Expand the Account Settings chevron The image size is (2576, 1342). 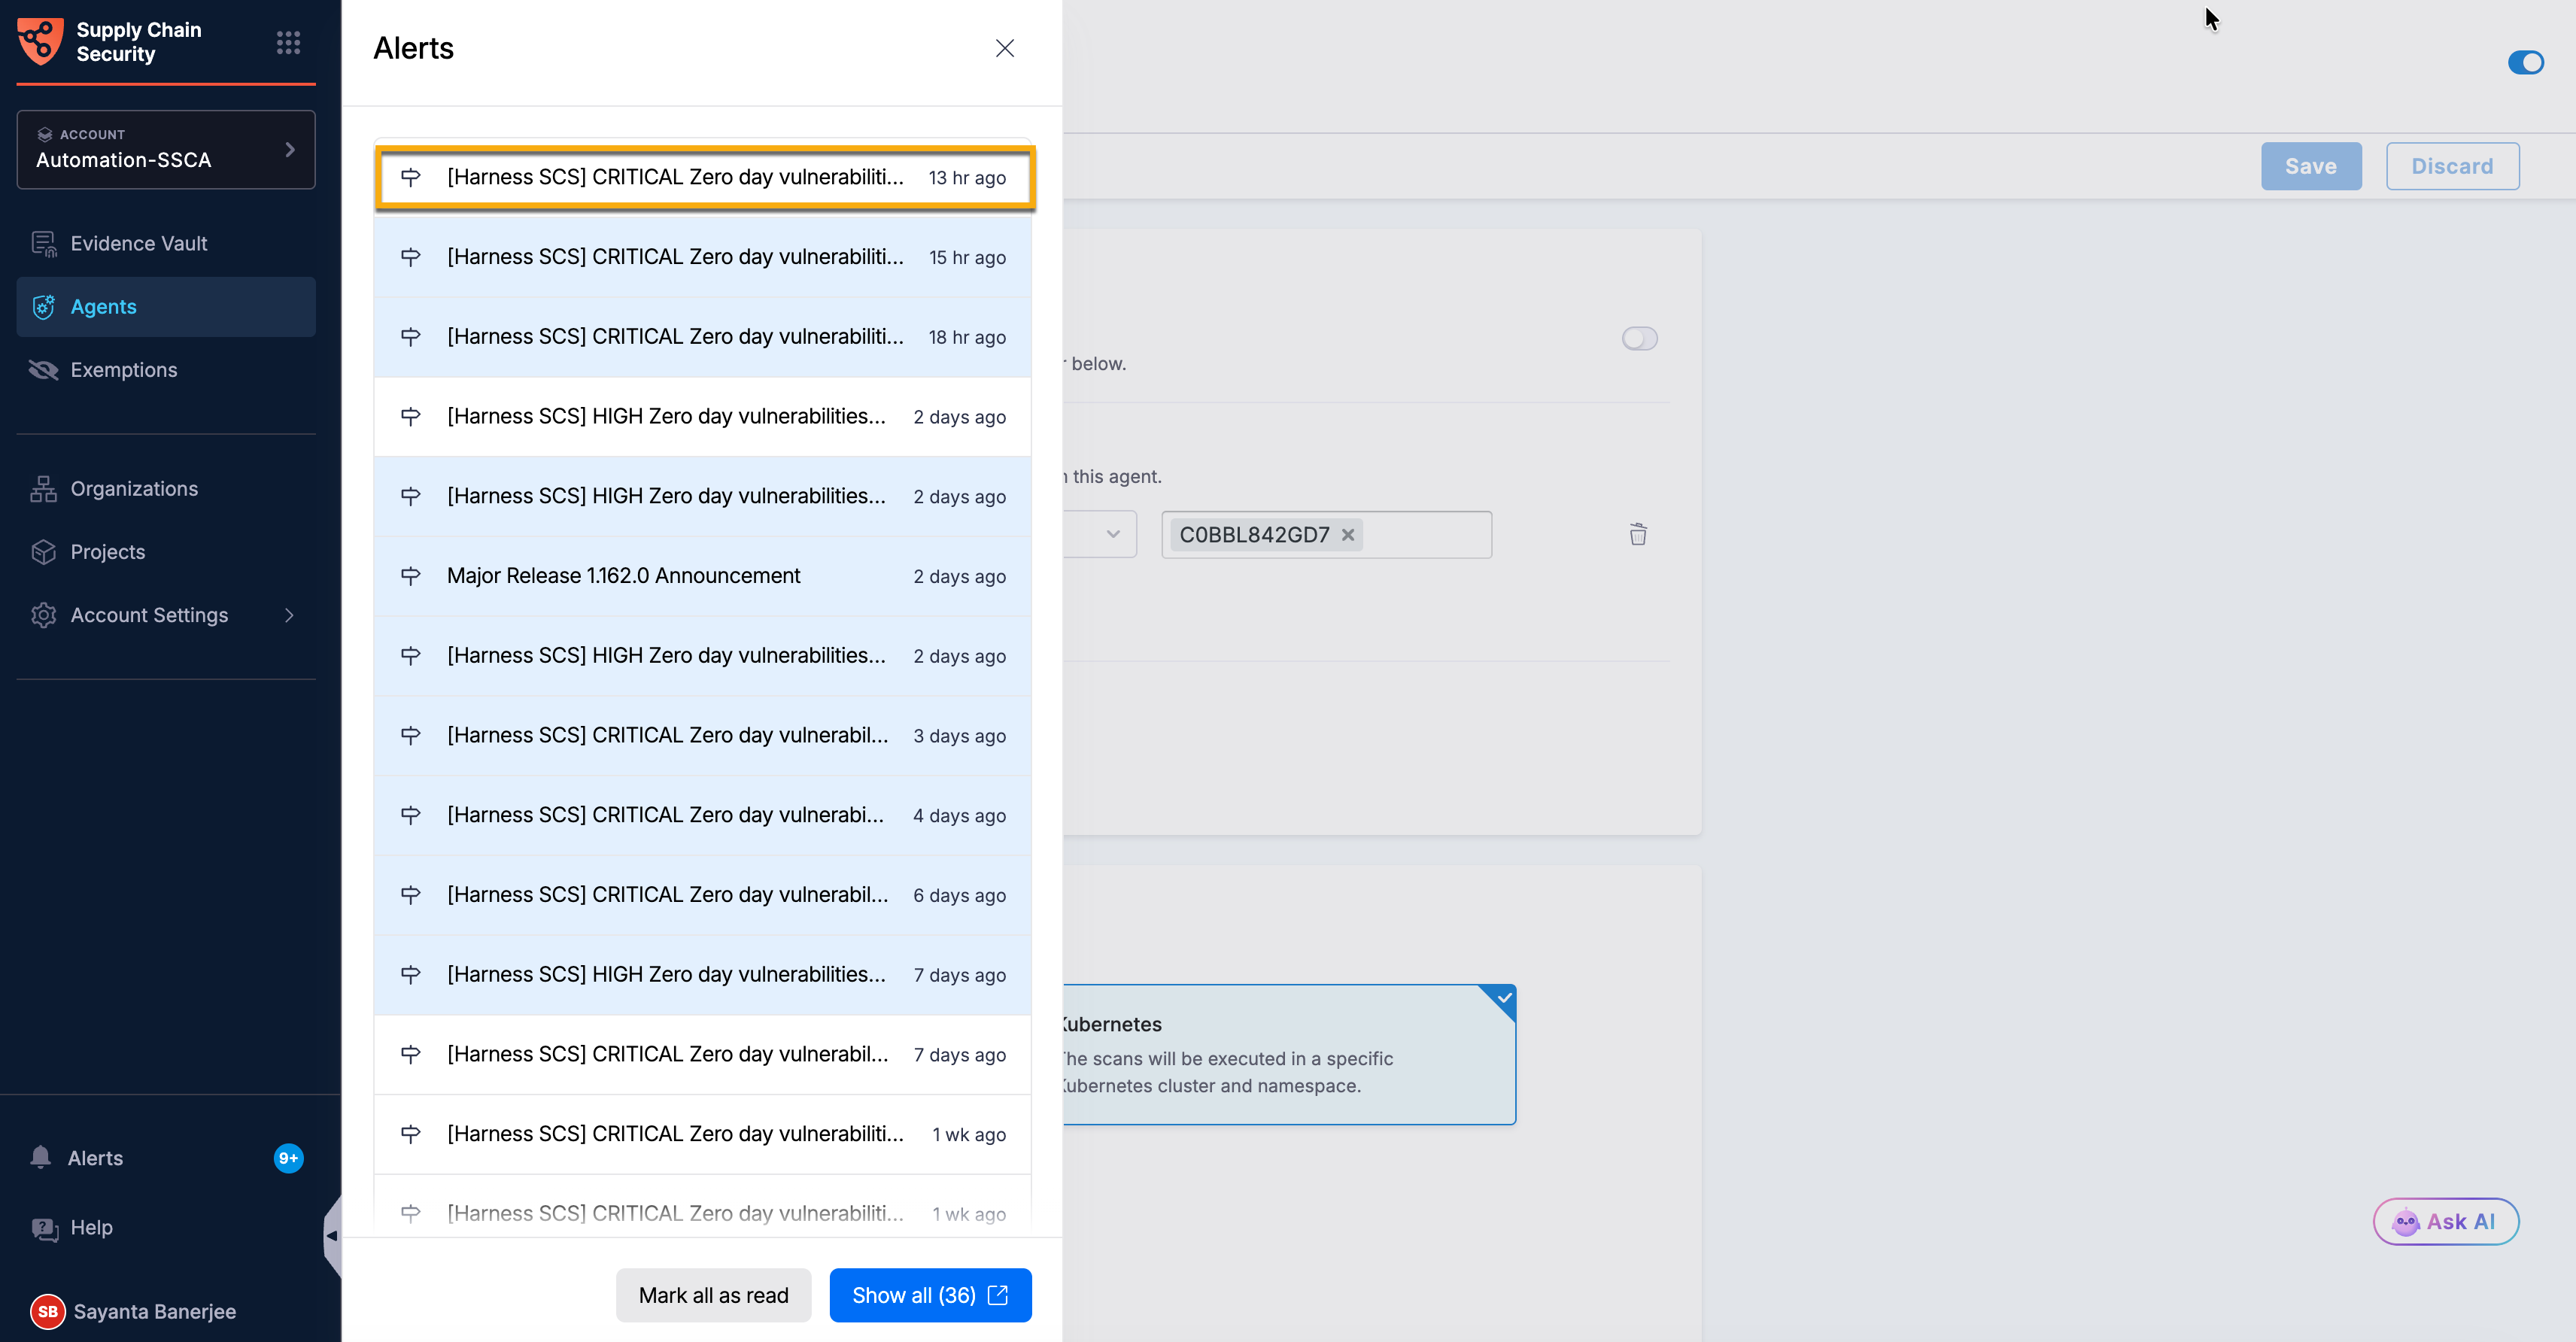tap(289, 615)
